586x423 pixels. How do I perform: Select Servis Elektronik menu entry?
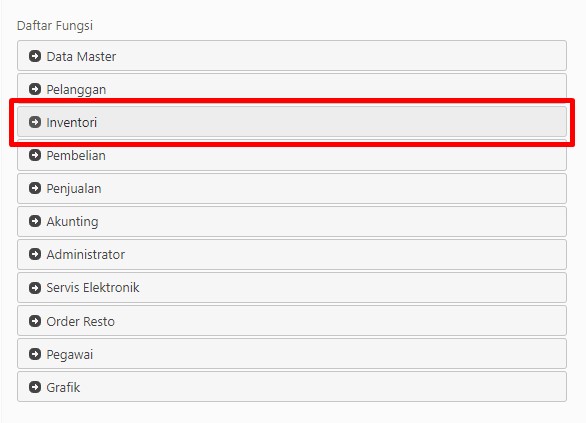292,287
